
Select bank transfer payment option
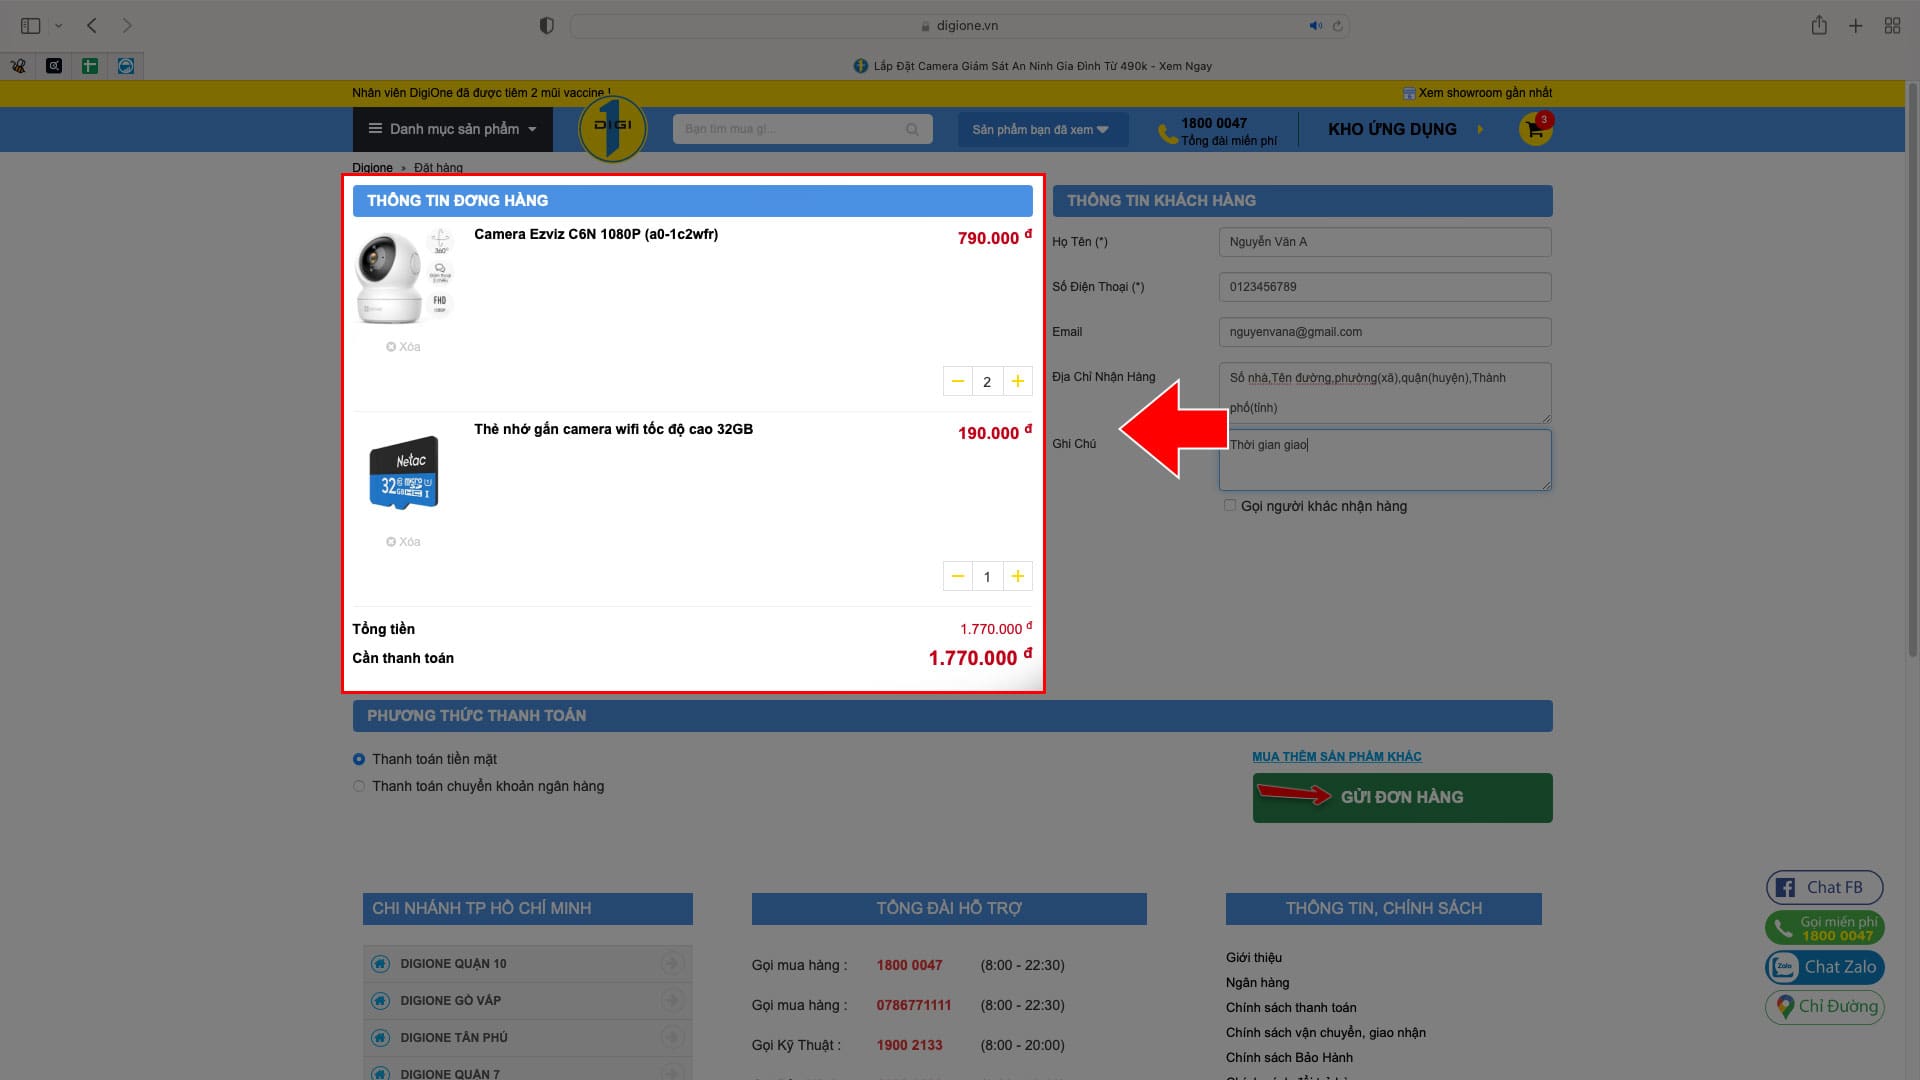(x=359, y=786)
